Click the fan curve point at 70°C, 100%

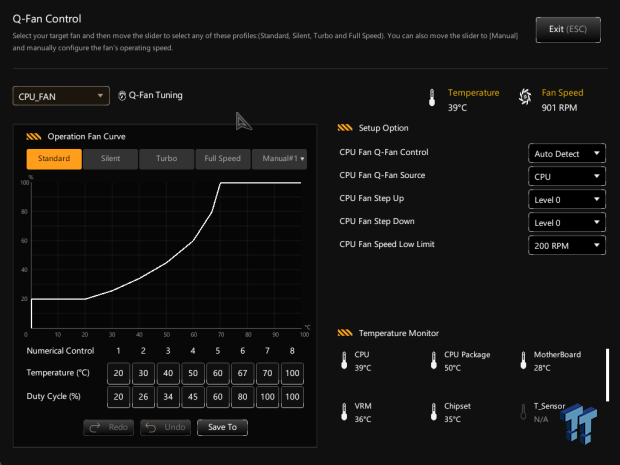[221, 183]
